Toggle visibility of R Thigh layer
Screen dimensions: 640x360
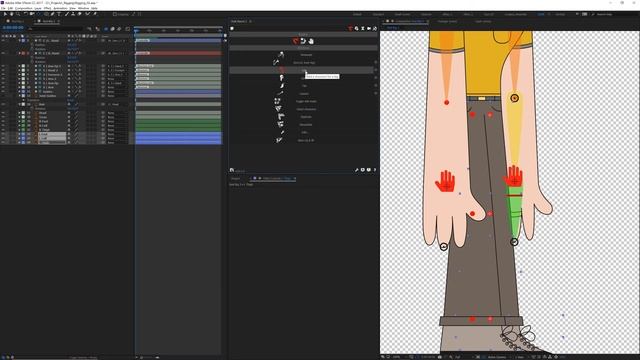pos(3,130)
